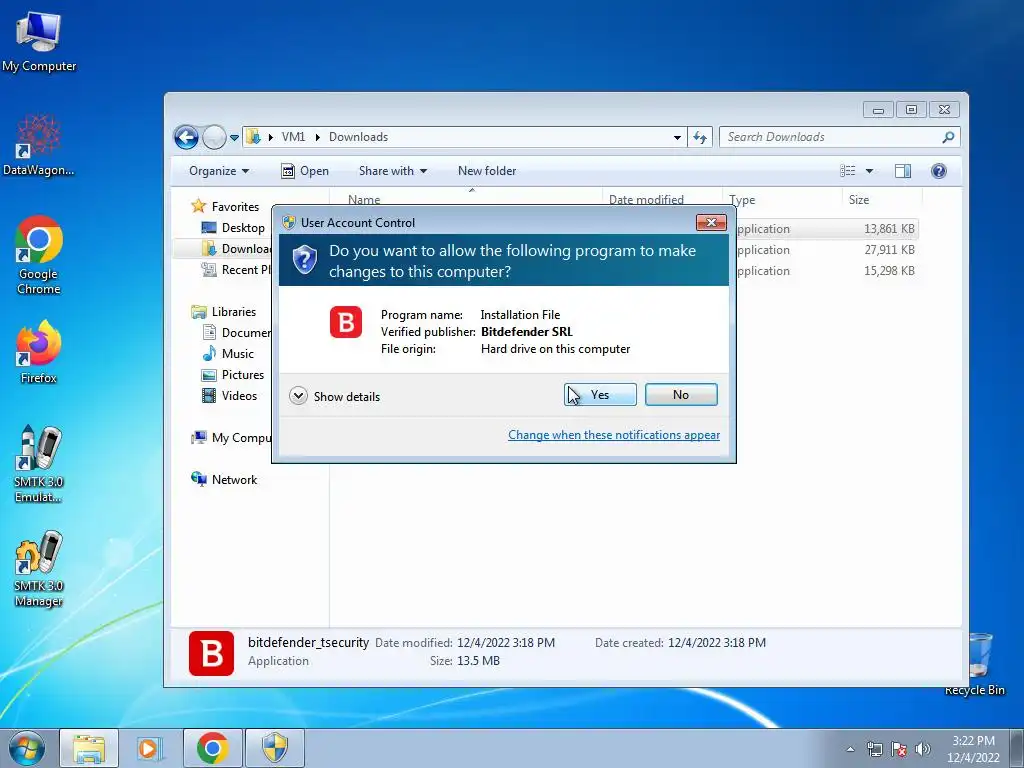The height and width of the screenshot is (768, 1024).
Task: Open Music library
Action: click(x=228, y=353)
